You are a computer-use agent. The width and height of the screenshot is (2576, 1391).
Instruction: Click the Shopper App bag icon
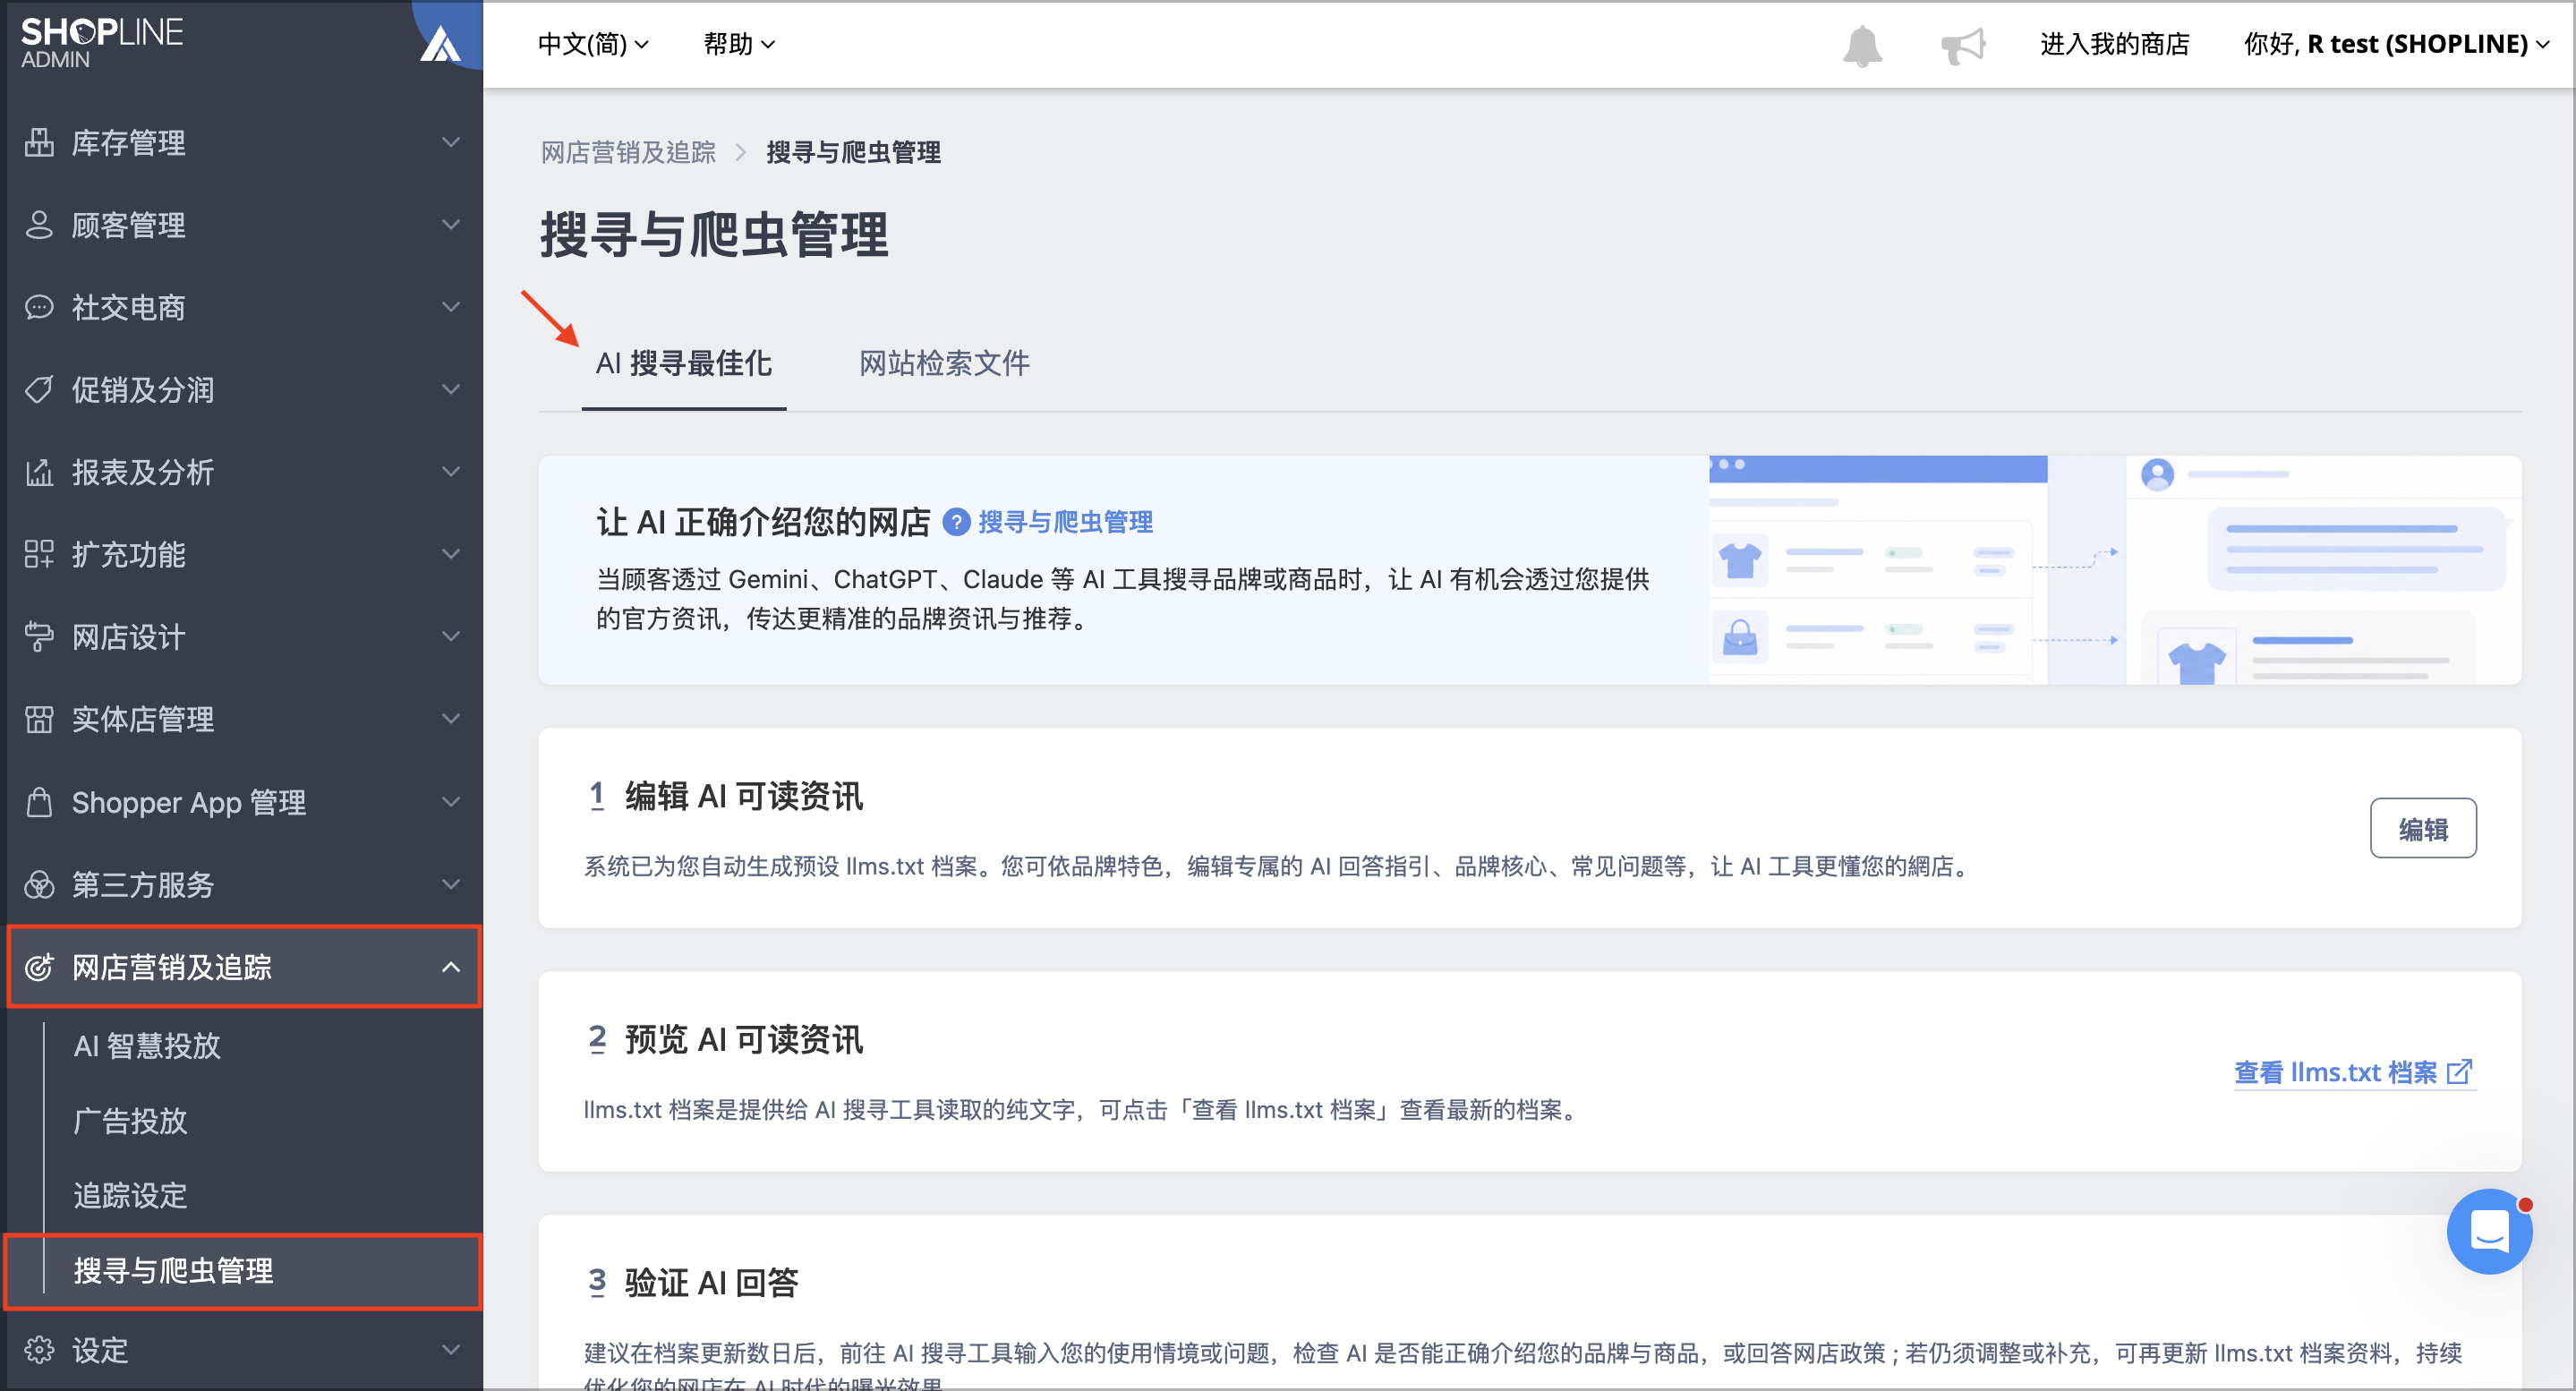(x=39, y=802)
